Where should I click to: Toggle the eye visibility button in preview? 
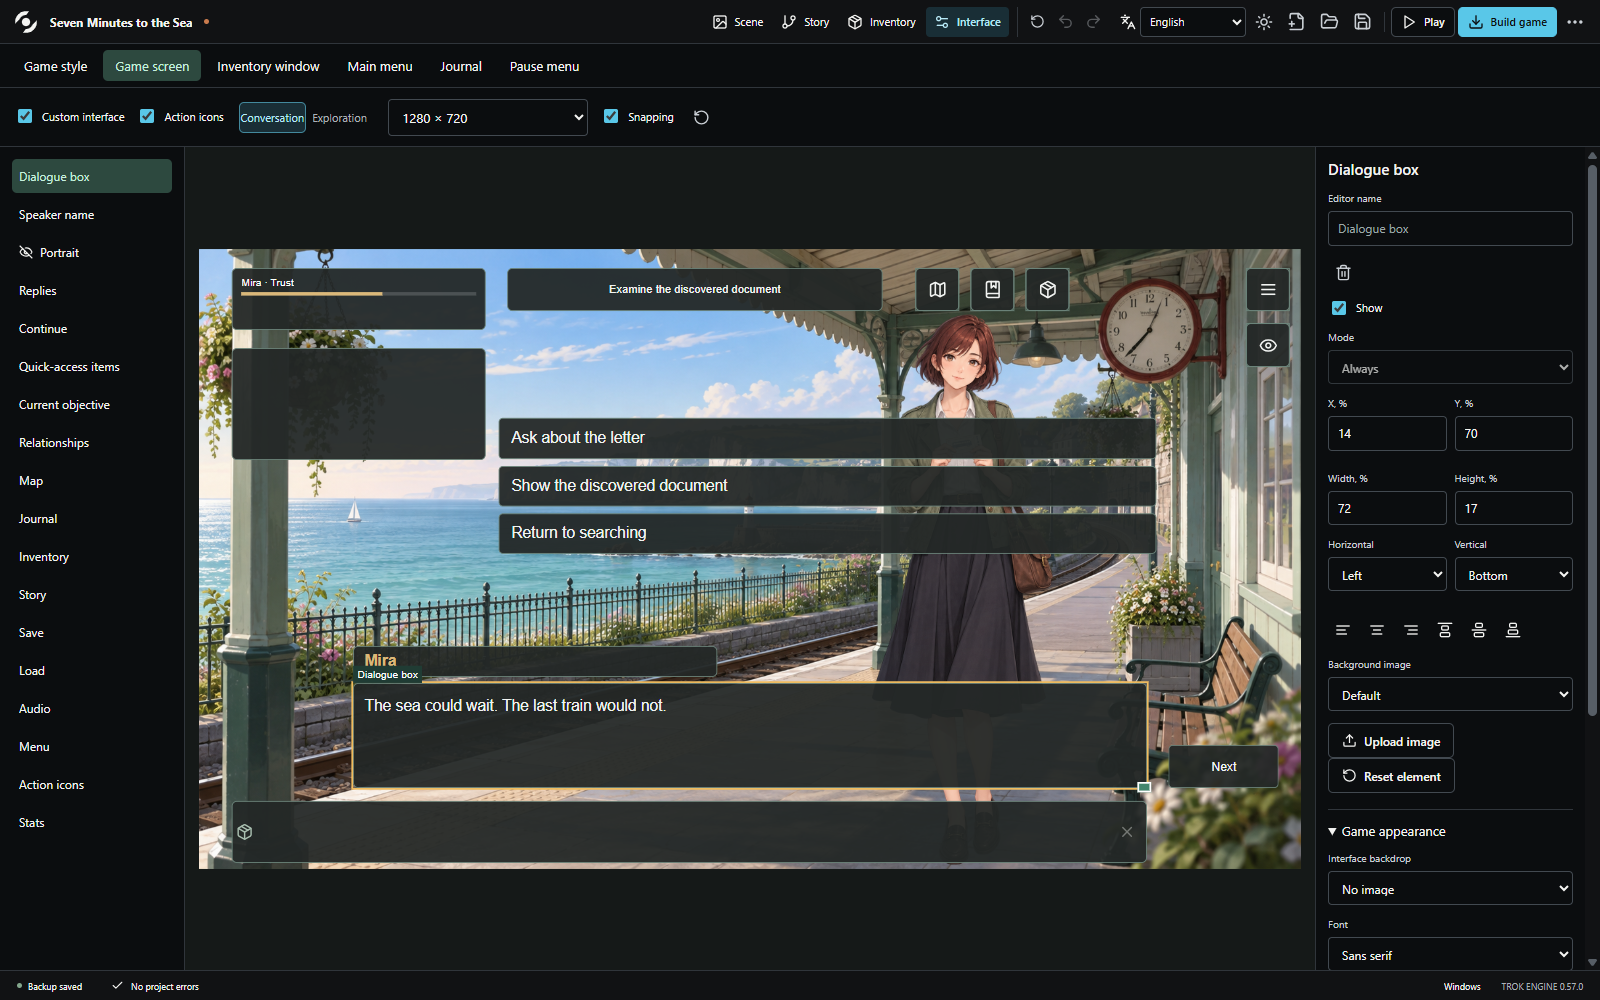pos(1268,345)
